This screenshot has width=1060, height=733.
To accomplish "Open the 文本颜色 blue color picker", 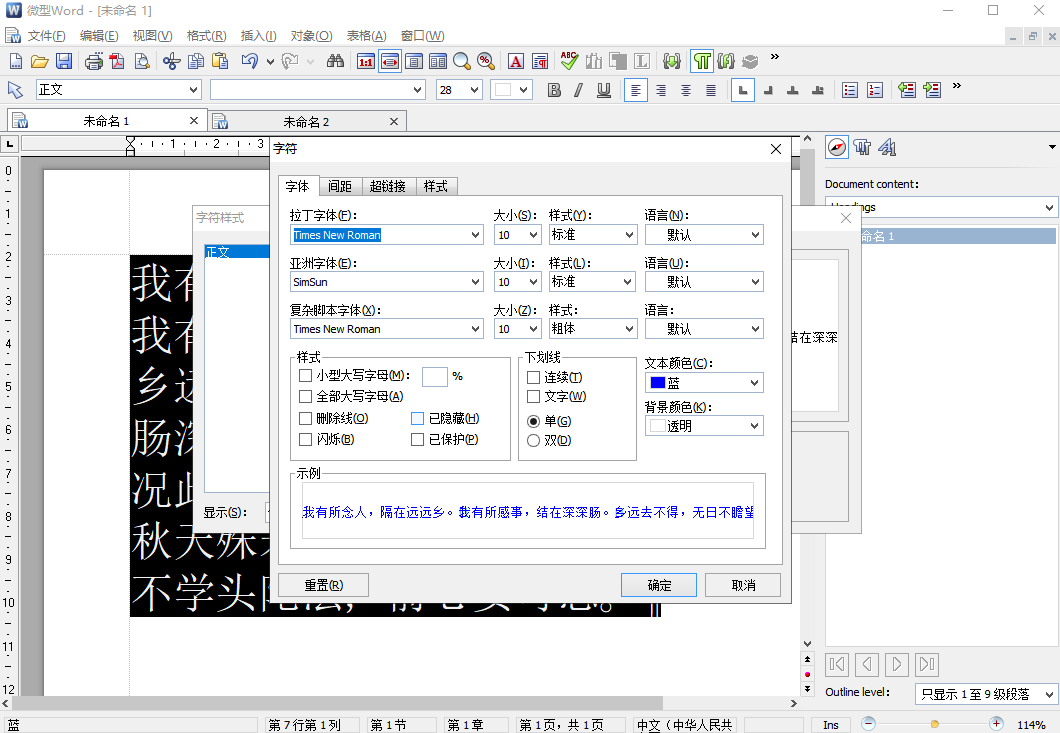I will point(704,383).
